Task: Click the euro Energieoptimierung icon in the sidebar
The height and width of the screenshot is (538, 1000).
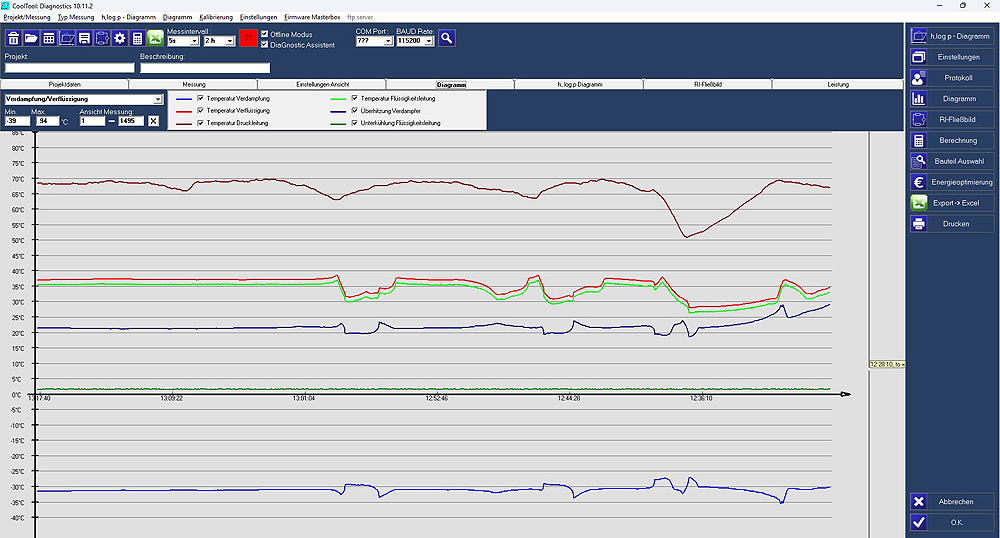Action: (918, 182)
